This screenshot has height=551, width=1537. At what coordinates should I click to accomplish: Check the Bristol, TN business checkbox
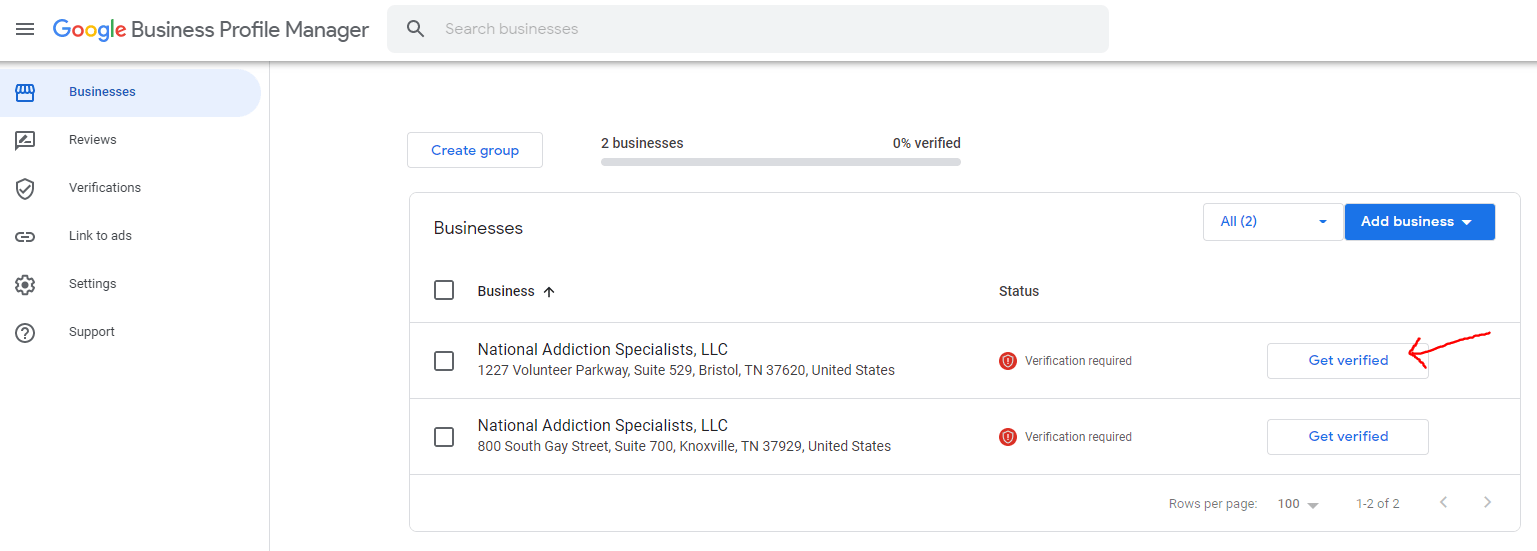tap(444, 361)
